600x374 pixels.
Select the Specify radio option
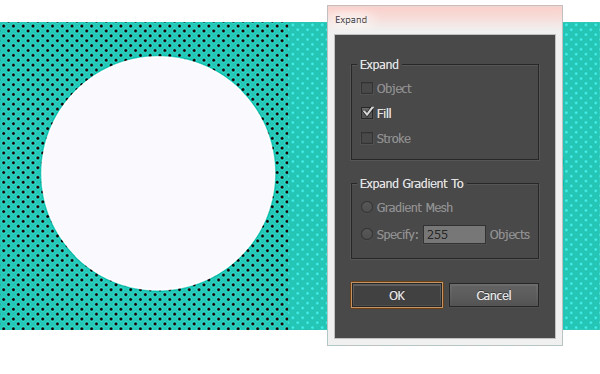point(367,234)
